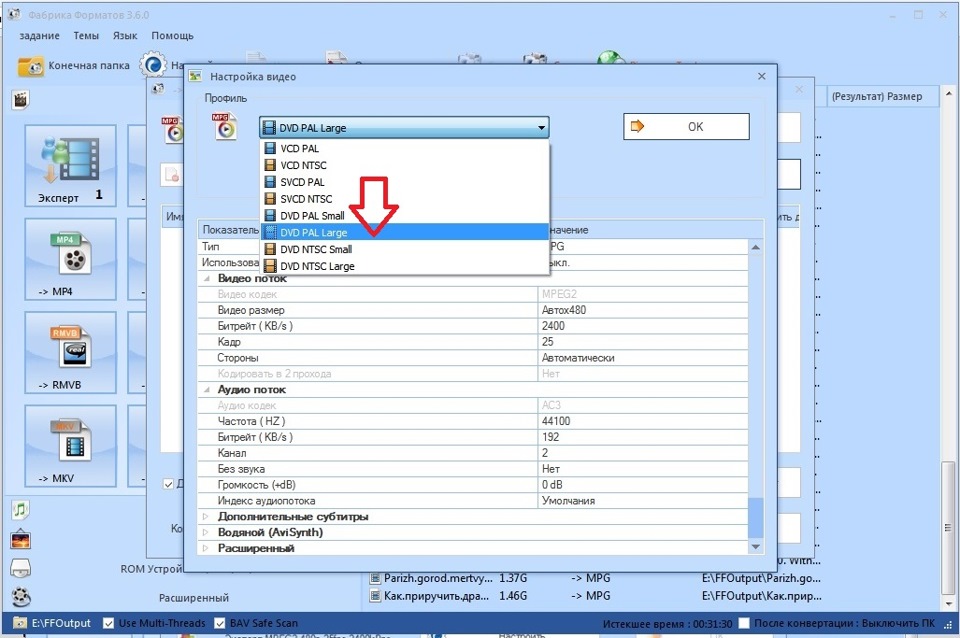Click the Показатель column header
960x638 pixels.
coord(230,230)
